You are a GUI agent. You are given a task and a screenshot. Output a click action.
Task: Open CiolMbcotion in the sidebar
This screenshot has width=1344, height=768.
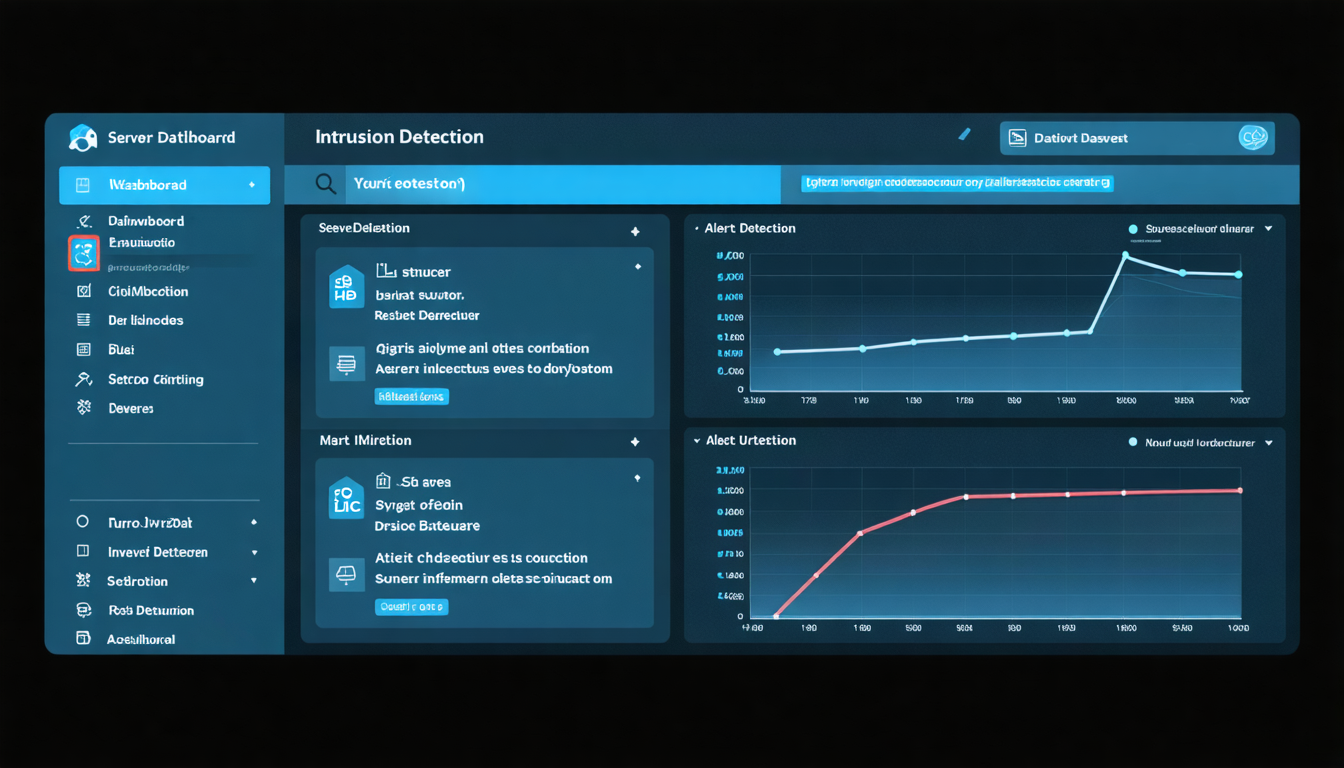coord(148,292)
